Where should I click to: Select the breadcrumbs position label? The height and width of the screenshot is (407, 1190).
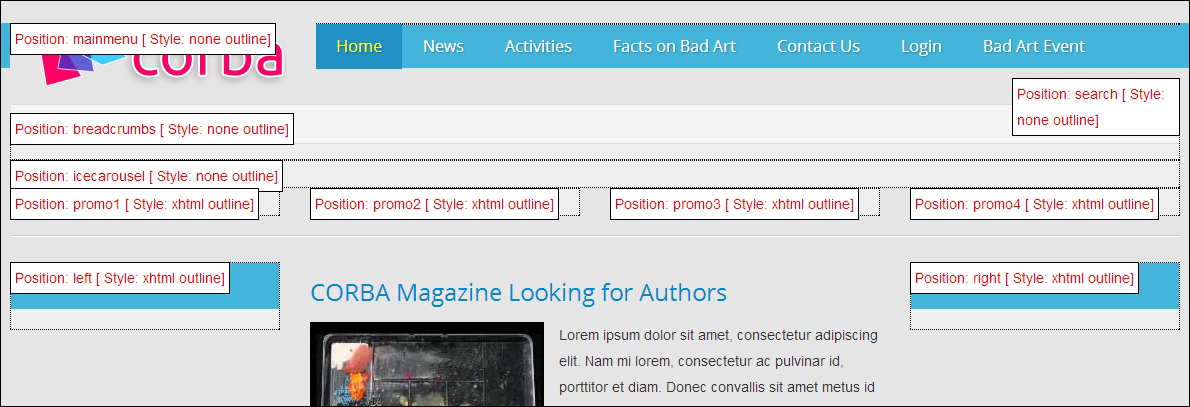[x=152, y=129]
